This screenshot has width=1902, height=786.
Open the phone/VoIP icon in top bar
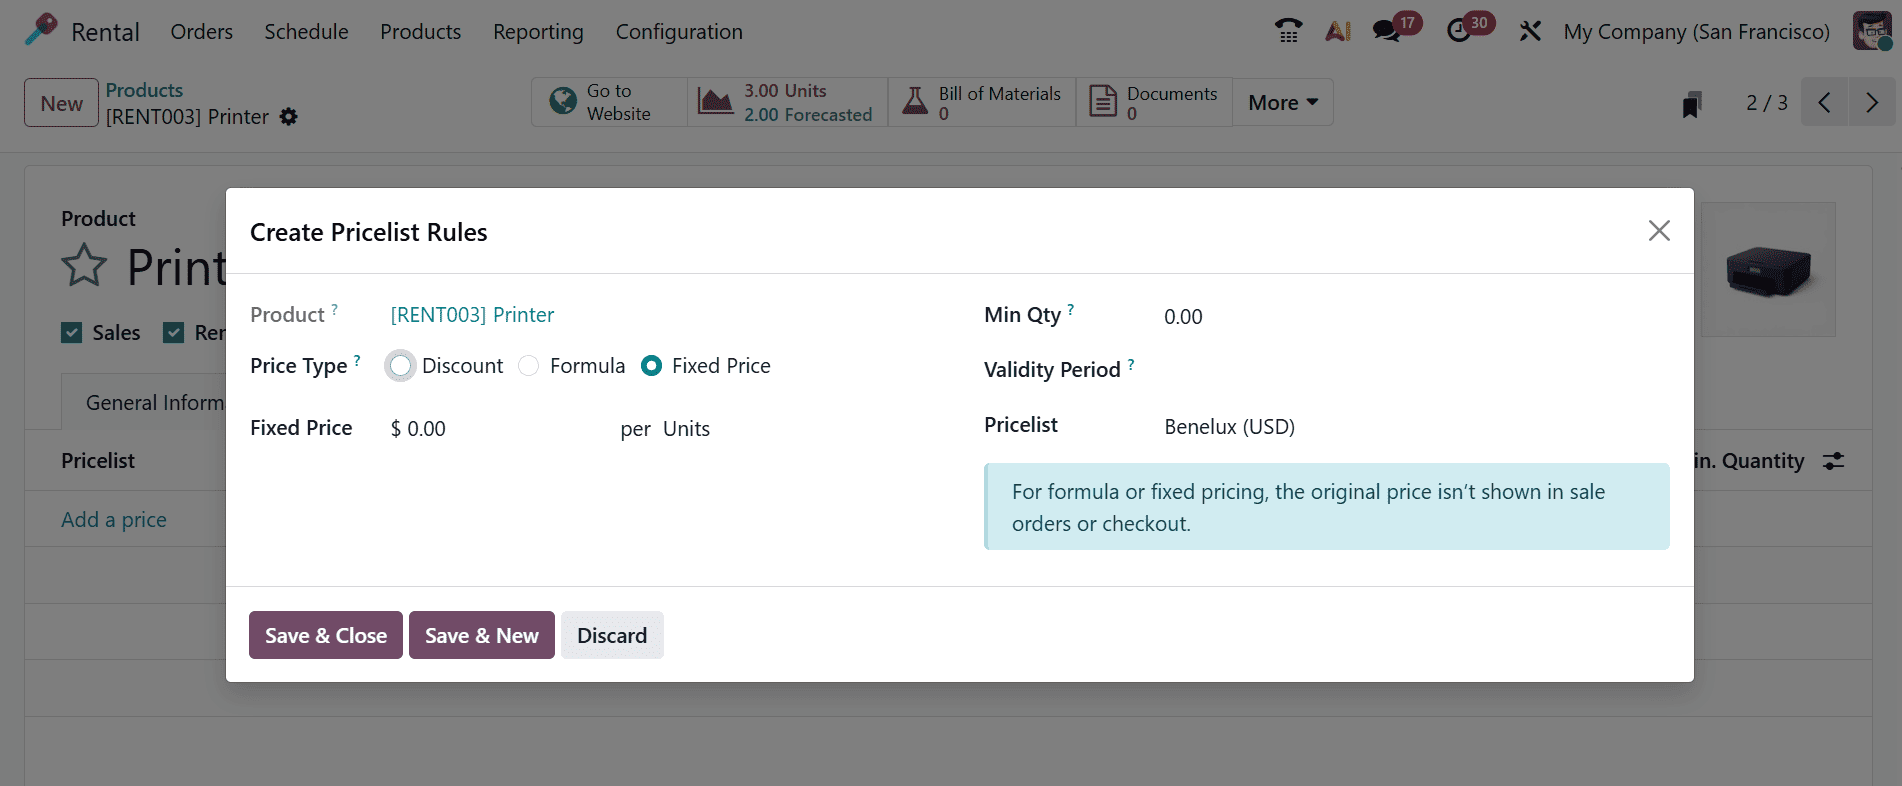[1288, 31]
